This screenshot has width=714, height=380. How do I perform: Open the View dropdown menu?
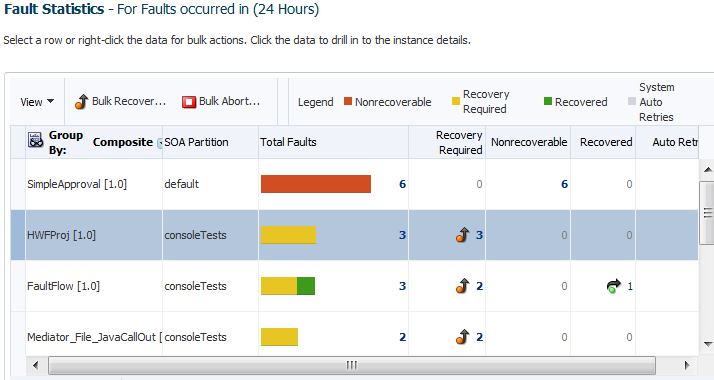click(37, 102)
